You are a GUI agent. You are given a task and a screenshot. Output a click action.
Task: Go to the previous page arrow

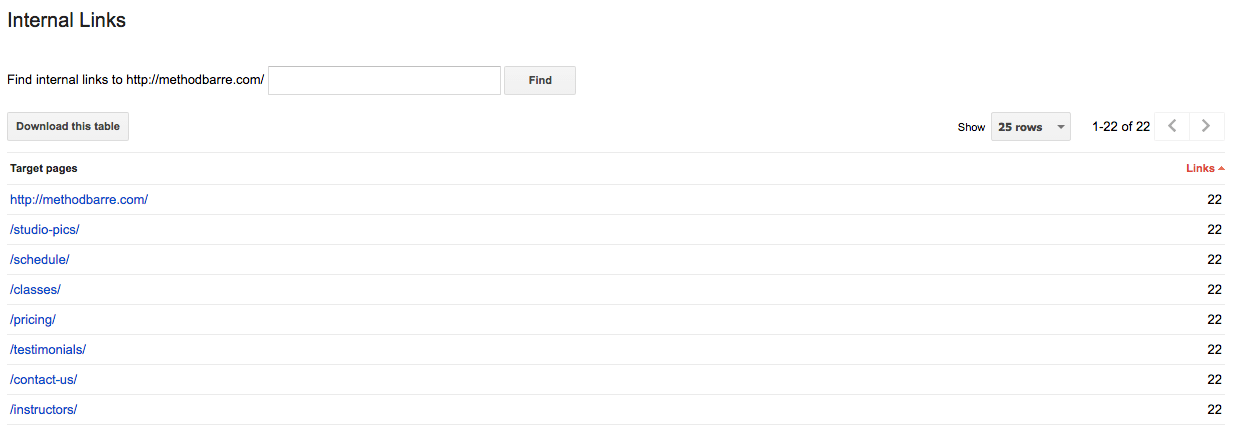1172,126
